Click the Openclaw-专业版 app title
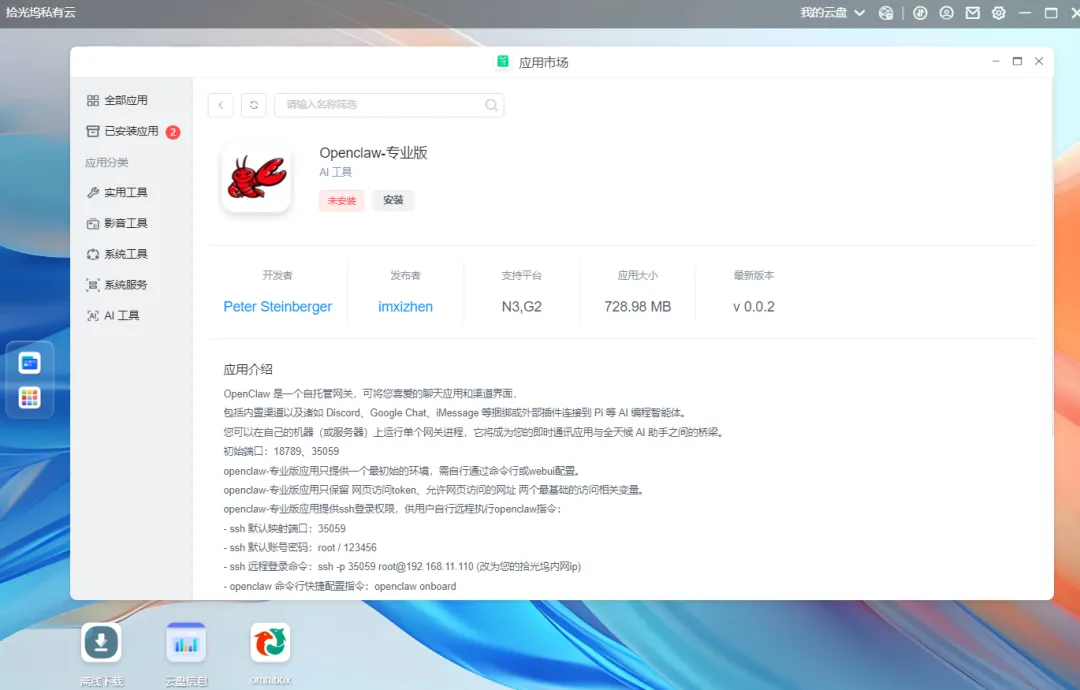Image resolution: width=1080 pixels, height=690 pixels. pos(373,153)
